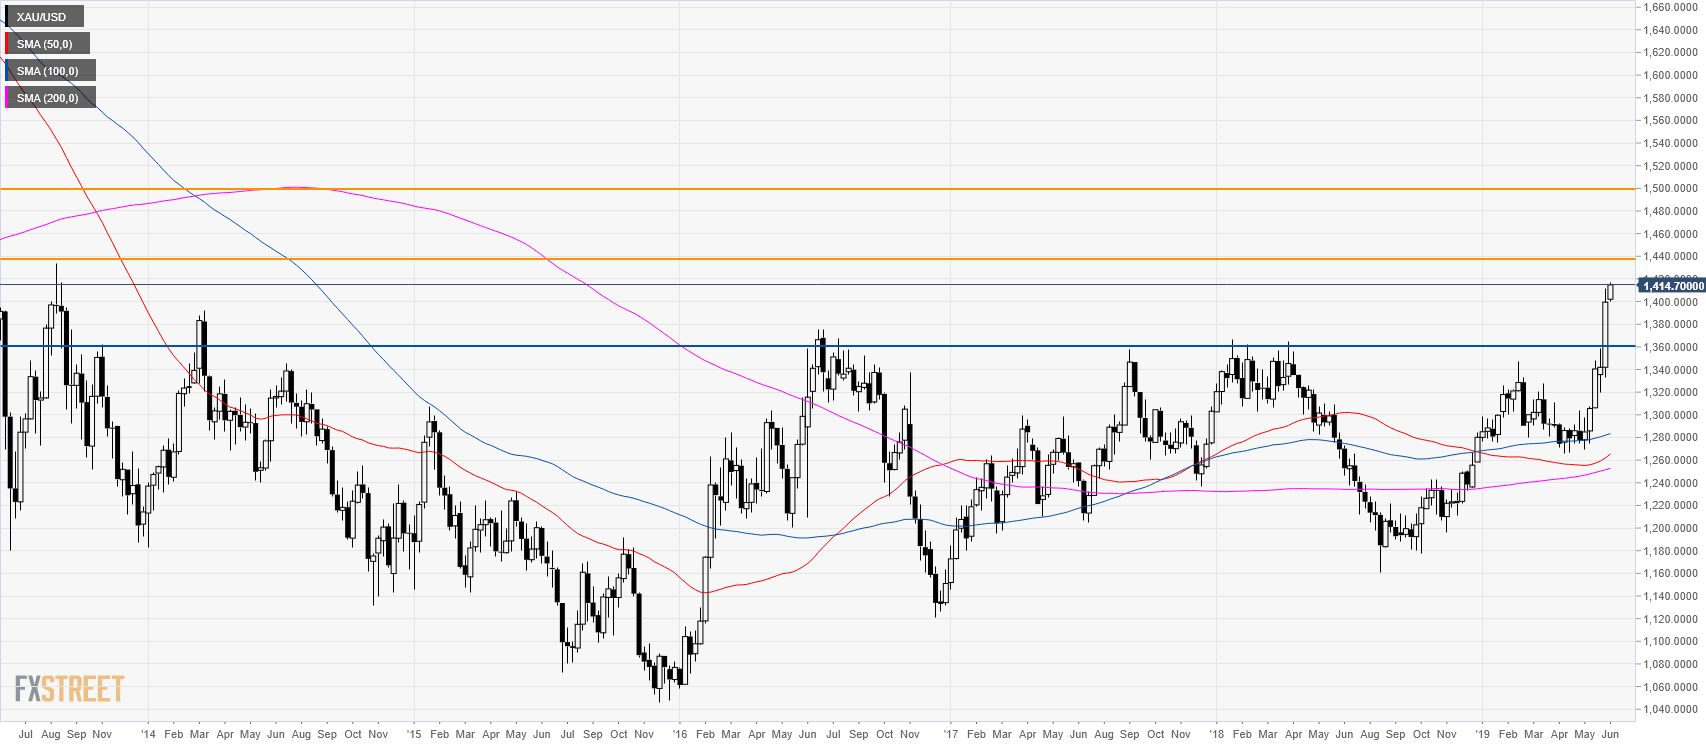This screenshot has height=747, width=1706.
Task: Click the '18 year label on time axis
Action: 1216,734
